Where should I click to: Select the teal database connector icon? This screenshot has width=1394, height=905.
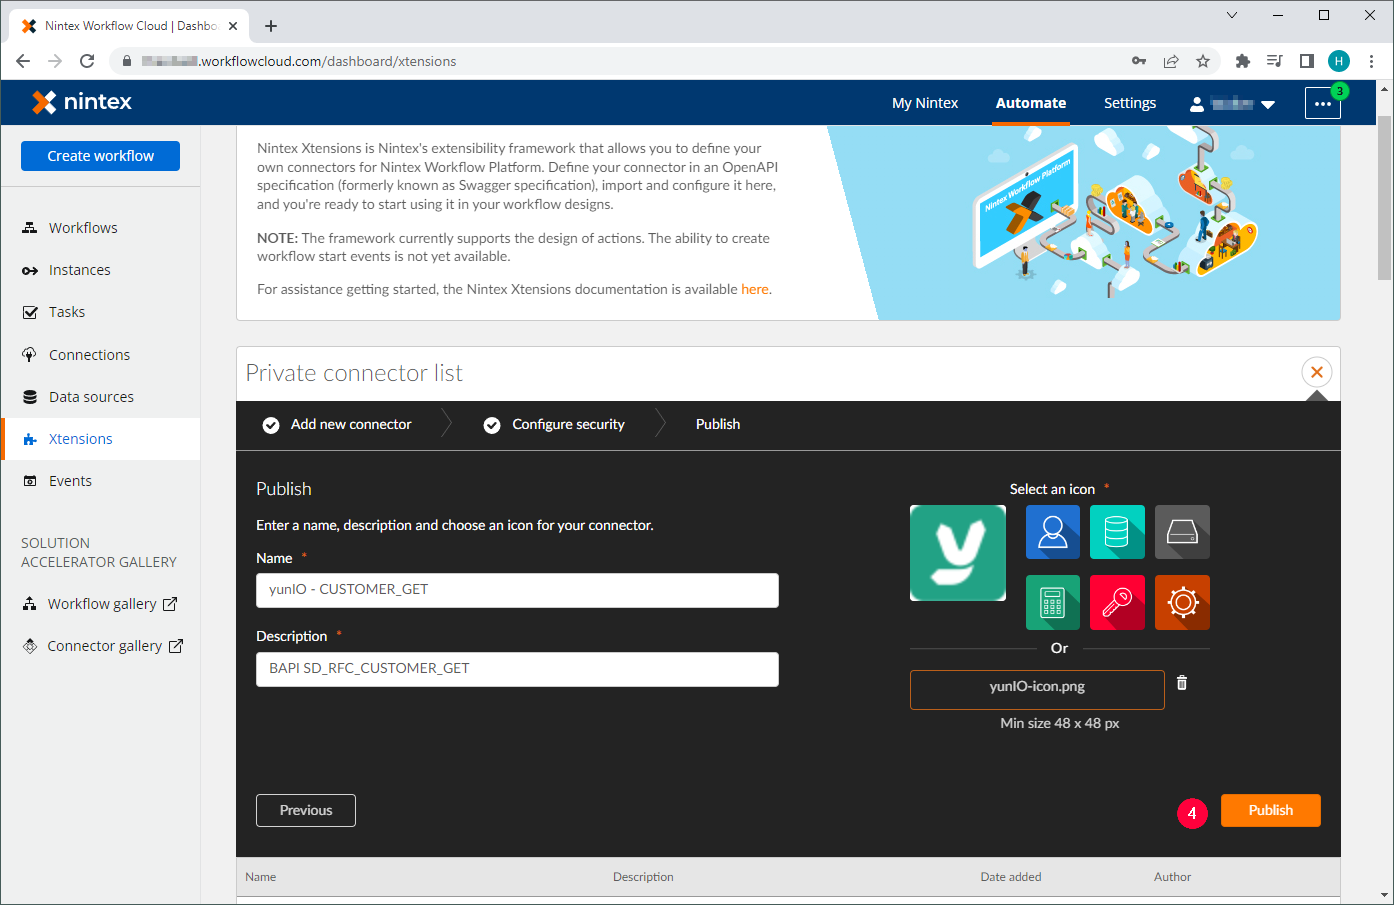click(x=1117, y=532)
